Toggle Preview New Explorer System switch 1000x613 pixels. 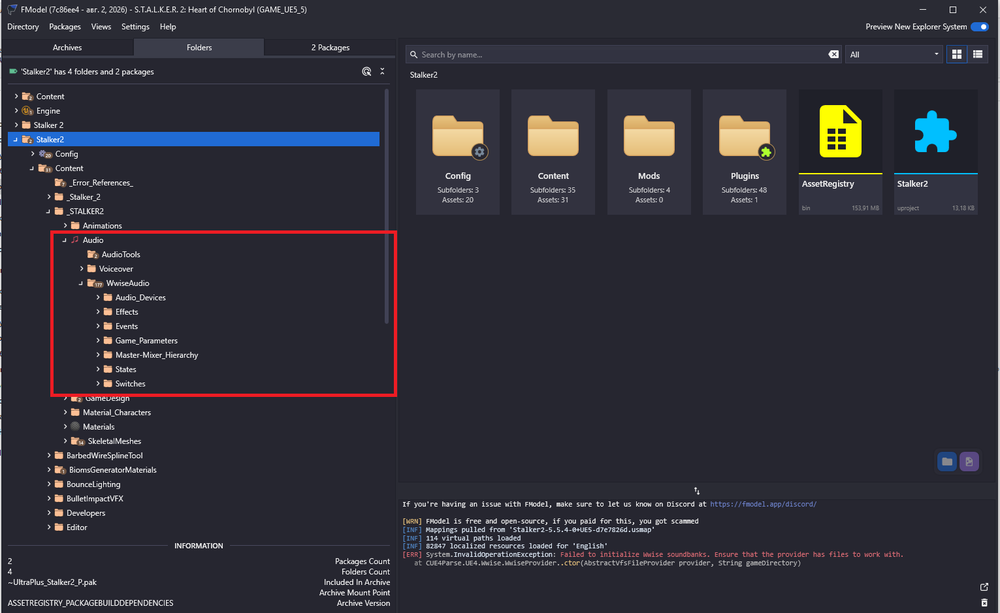coord(979,27)
